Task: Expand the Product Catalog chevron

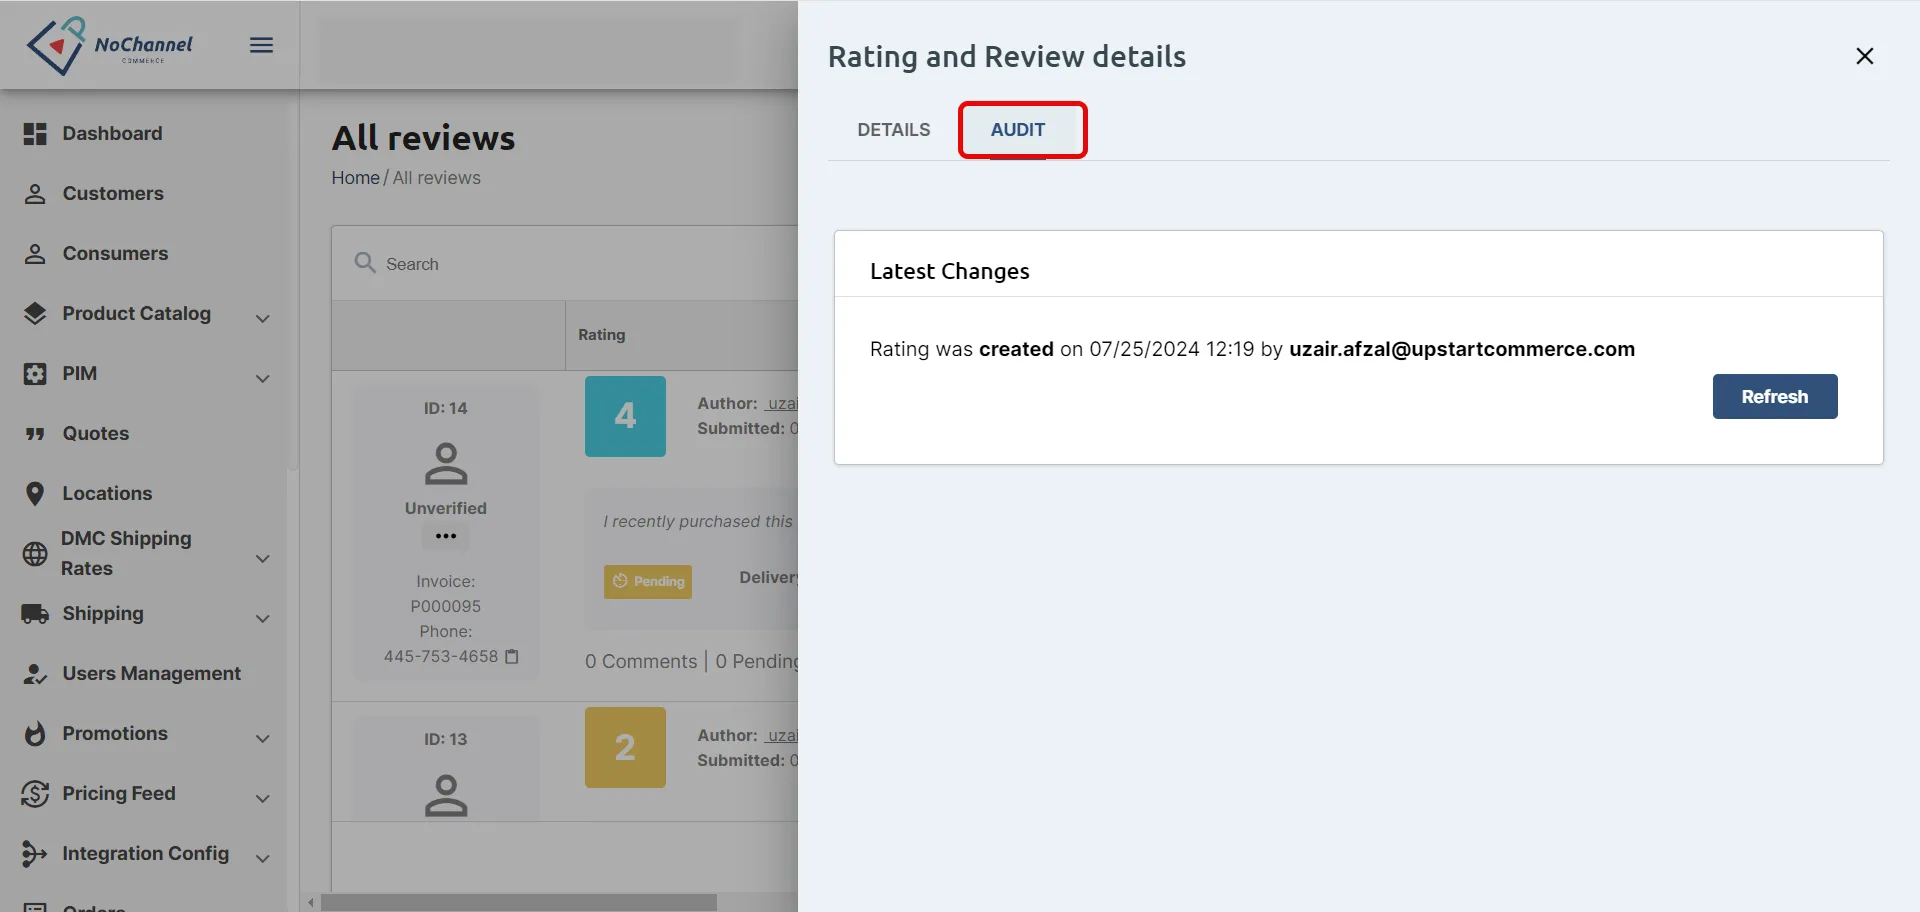Action: coord(263,319)
